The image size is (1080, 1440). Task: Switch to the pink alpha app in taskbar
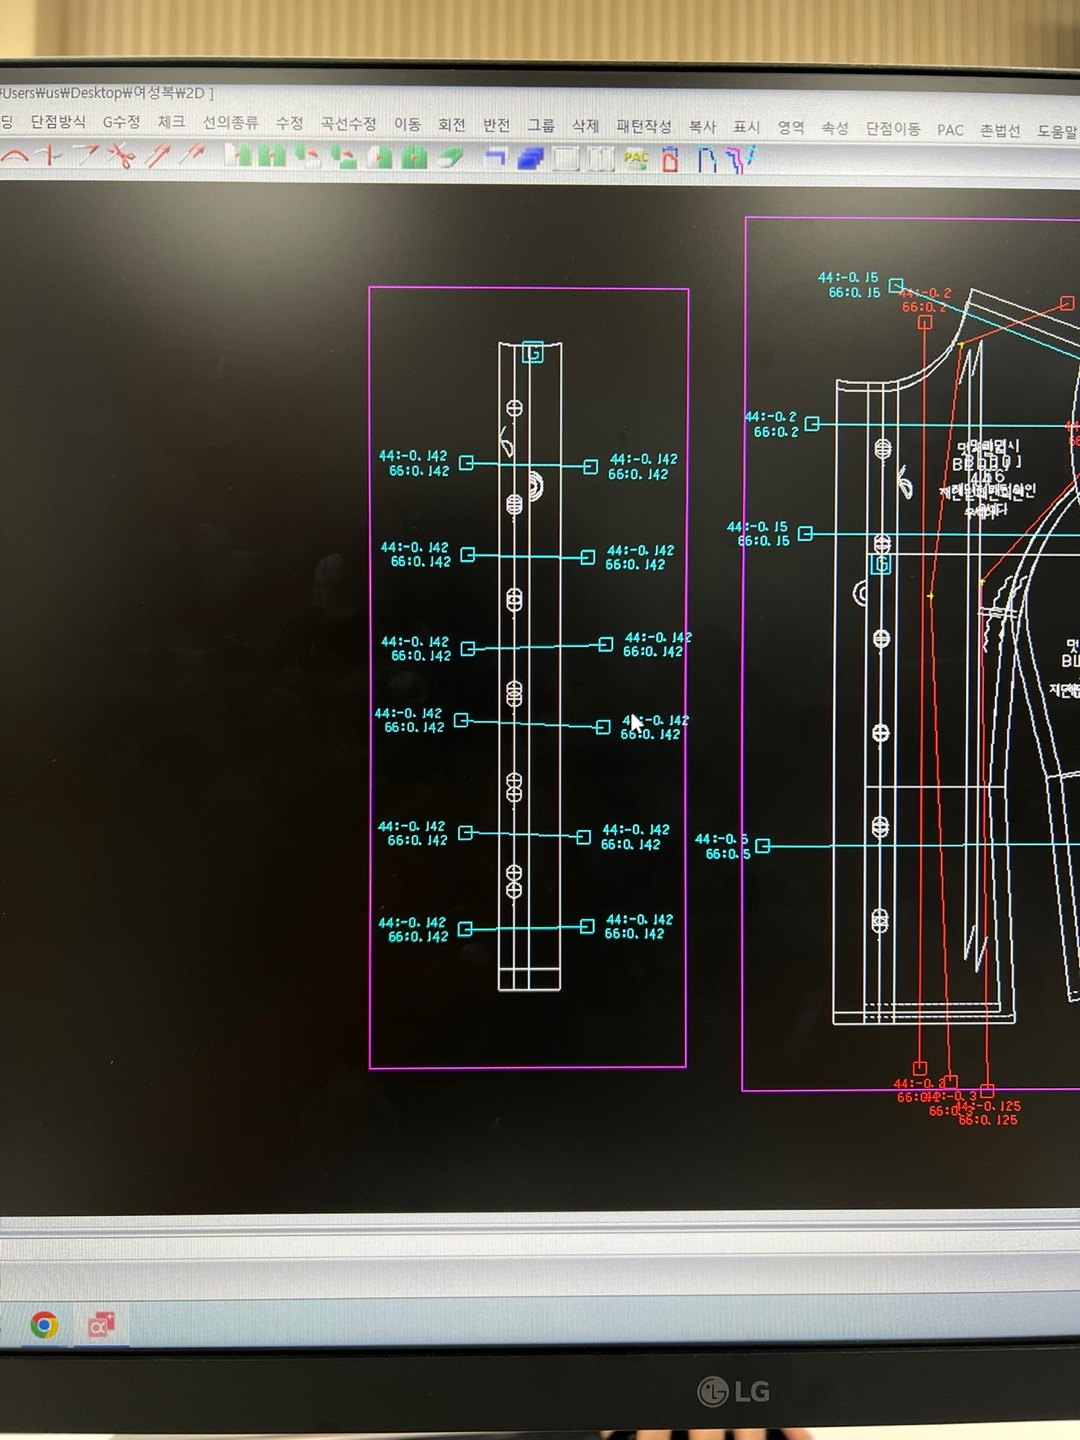(101, 1325)
